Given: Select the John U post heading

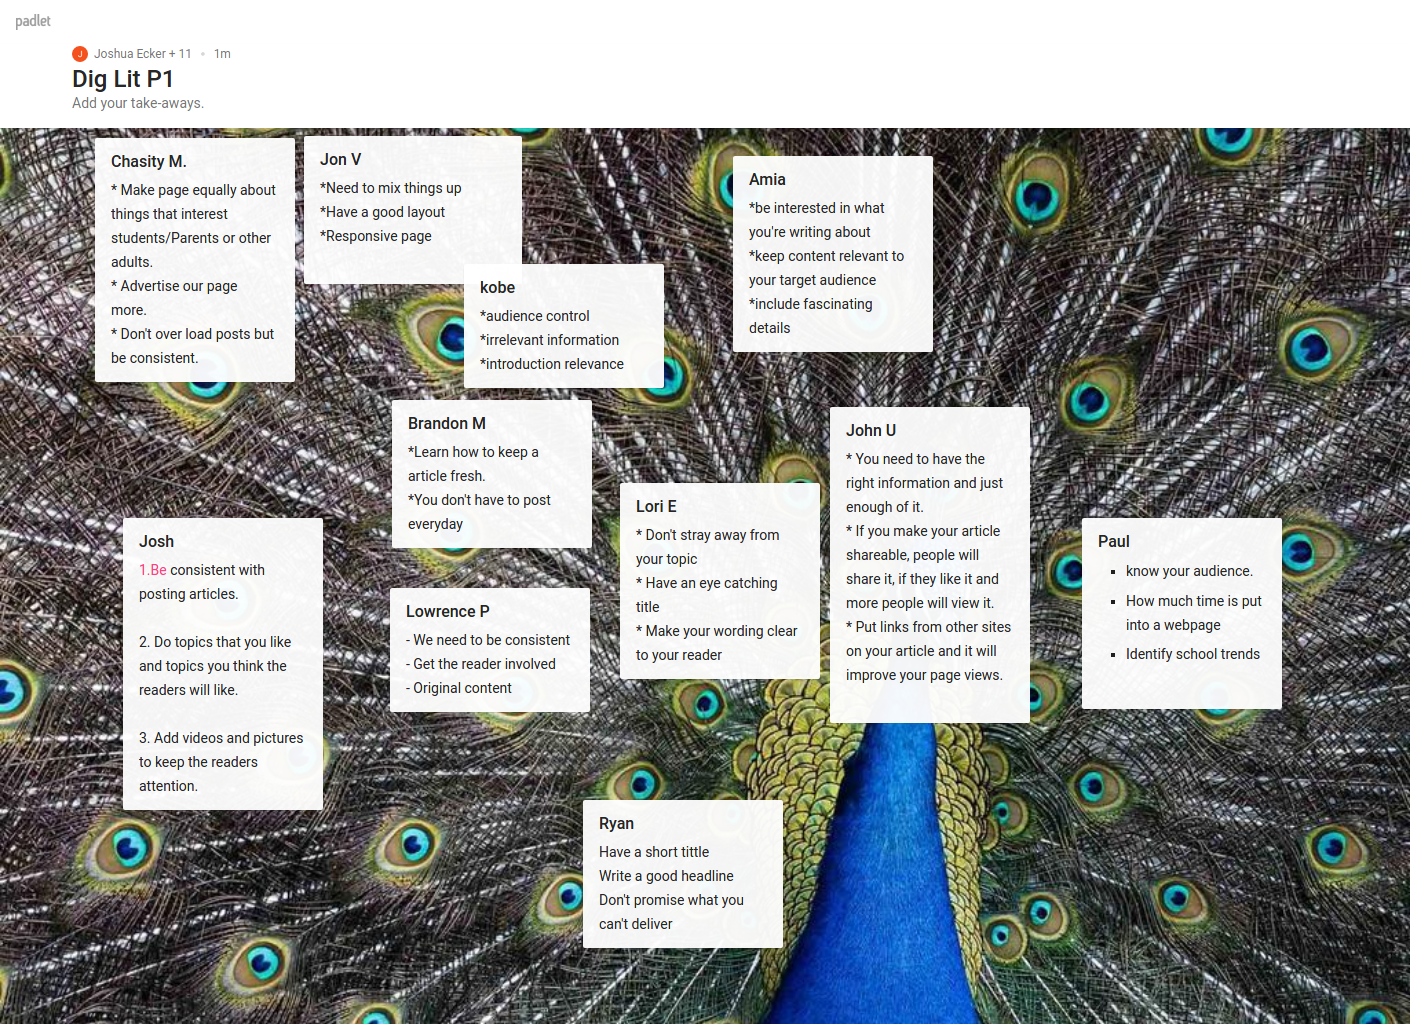Looking at the screenshot, I should [x=871, y=431].
